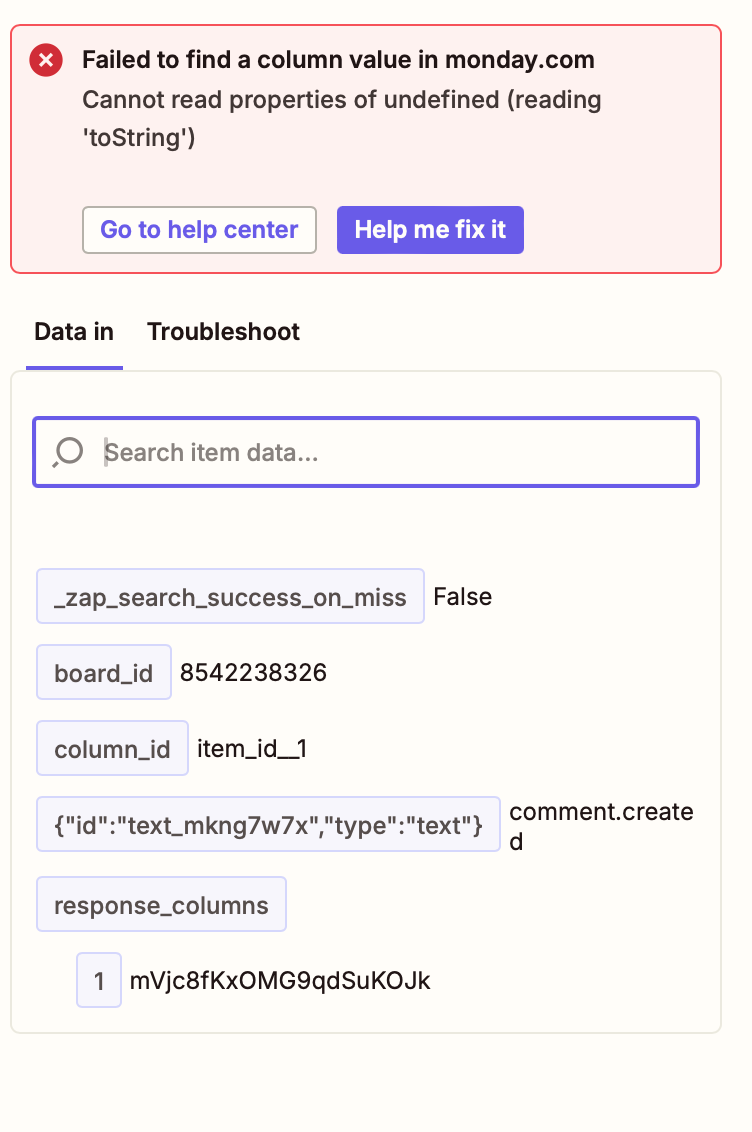Select the column_id key chip

point(113,749)
